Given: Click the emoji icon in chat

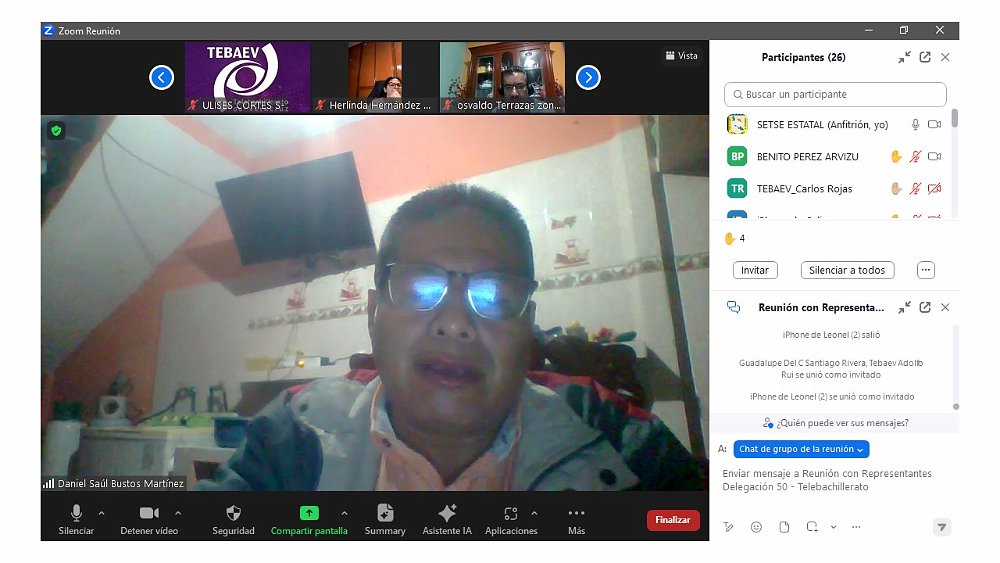Looking at the screenshot, I should pos(756,527).
